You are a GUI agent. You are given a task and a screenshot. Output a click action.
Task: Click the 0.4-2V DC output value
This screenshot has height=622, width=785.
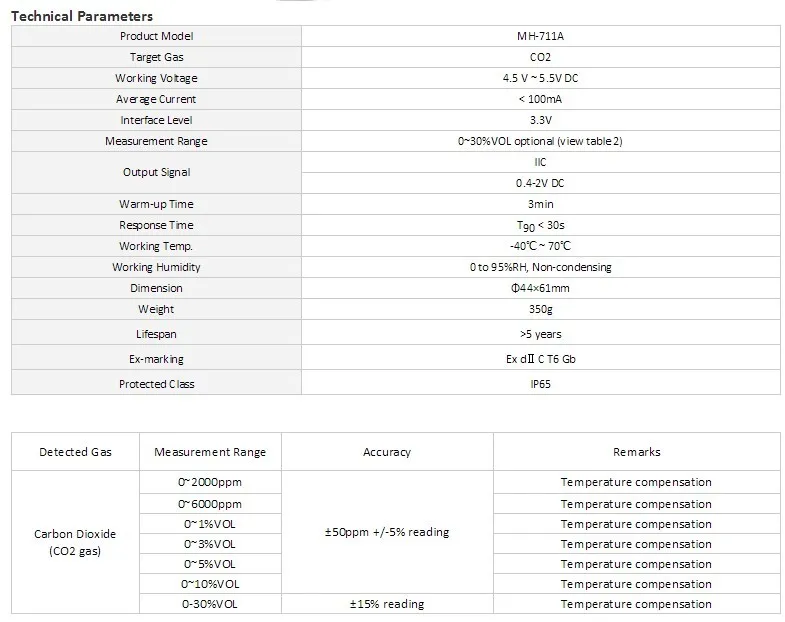pyautogui.click(x=540, y=183)
